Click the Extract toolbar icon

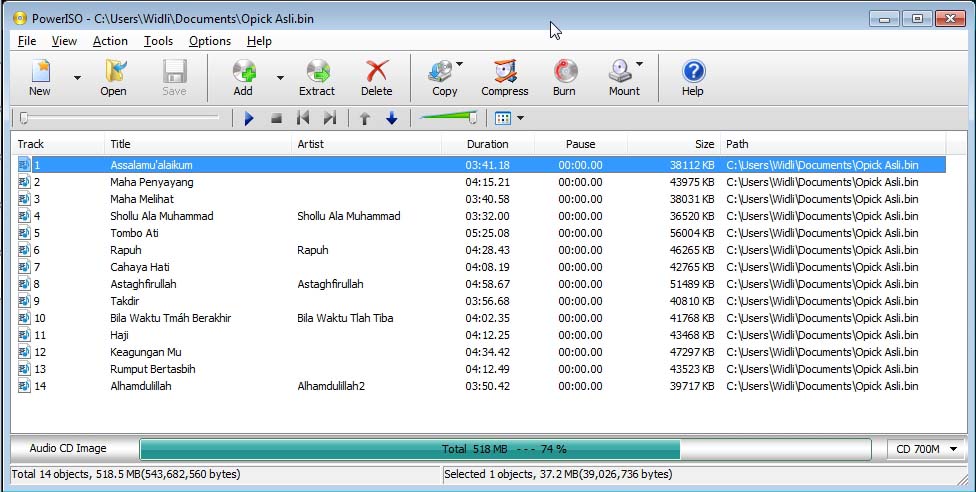[x=318, y=71]
